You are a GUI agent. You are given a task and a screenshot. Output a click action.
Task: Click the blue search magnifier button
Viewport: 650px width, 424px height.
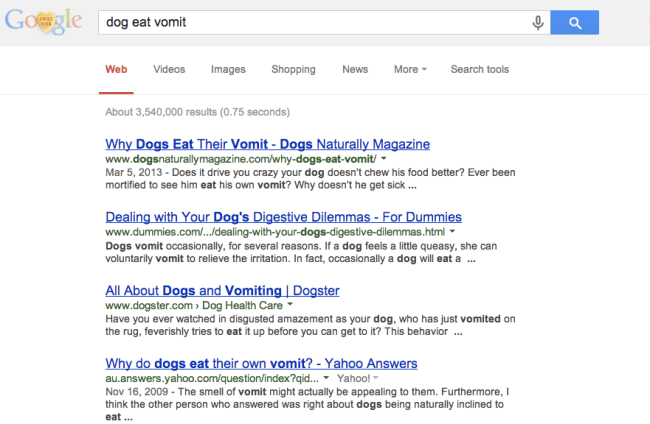574,22
